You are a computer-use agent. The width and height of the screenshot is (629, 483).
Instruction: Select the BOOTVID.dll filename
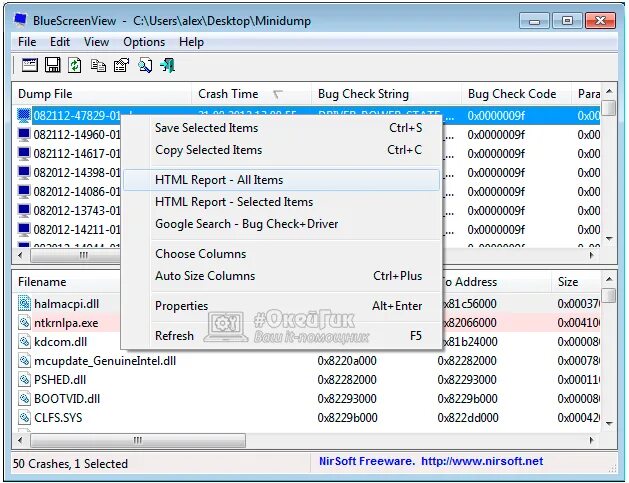tap(67, 399)
